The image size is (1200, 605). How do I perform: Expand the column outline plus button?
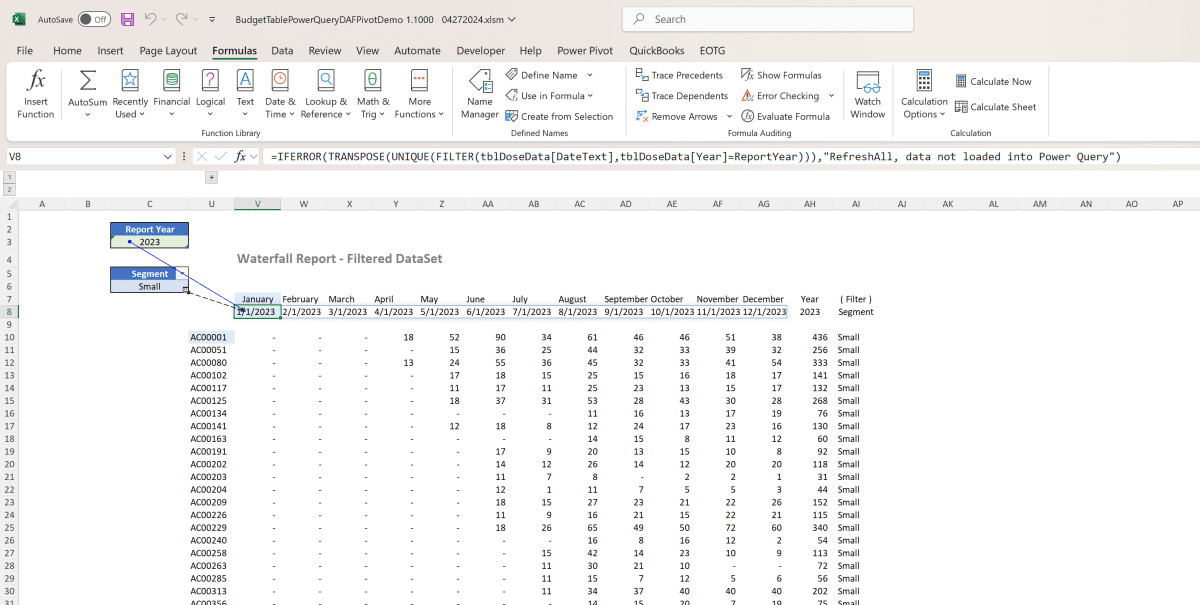point(211,177)
